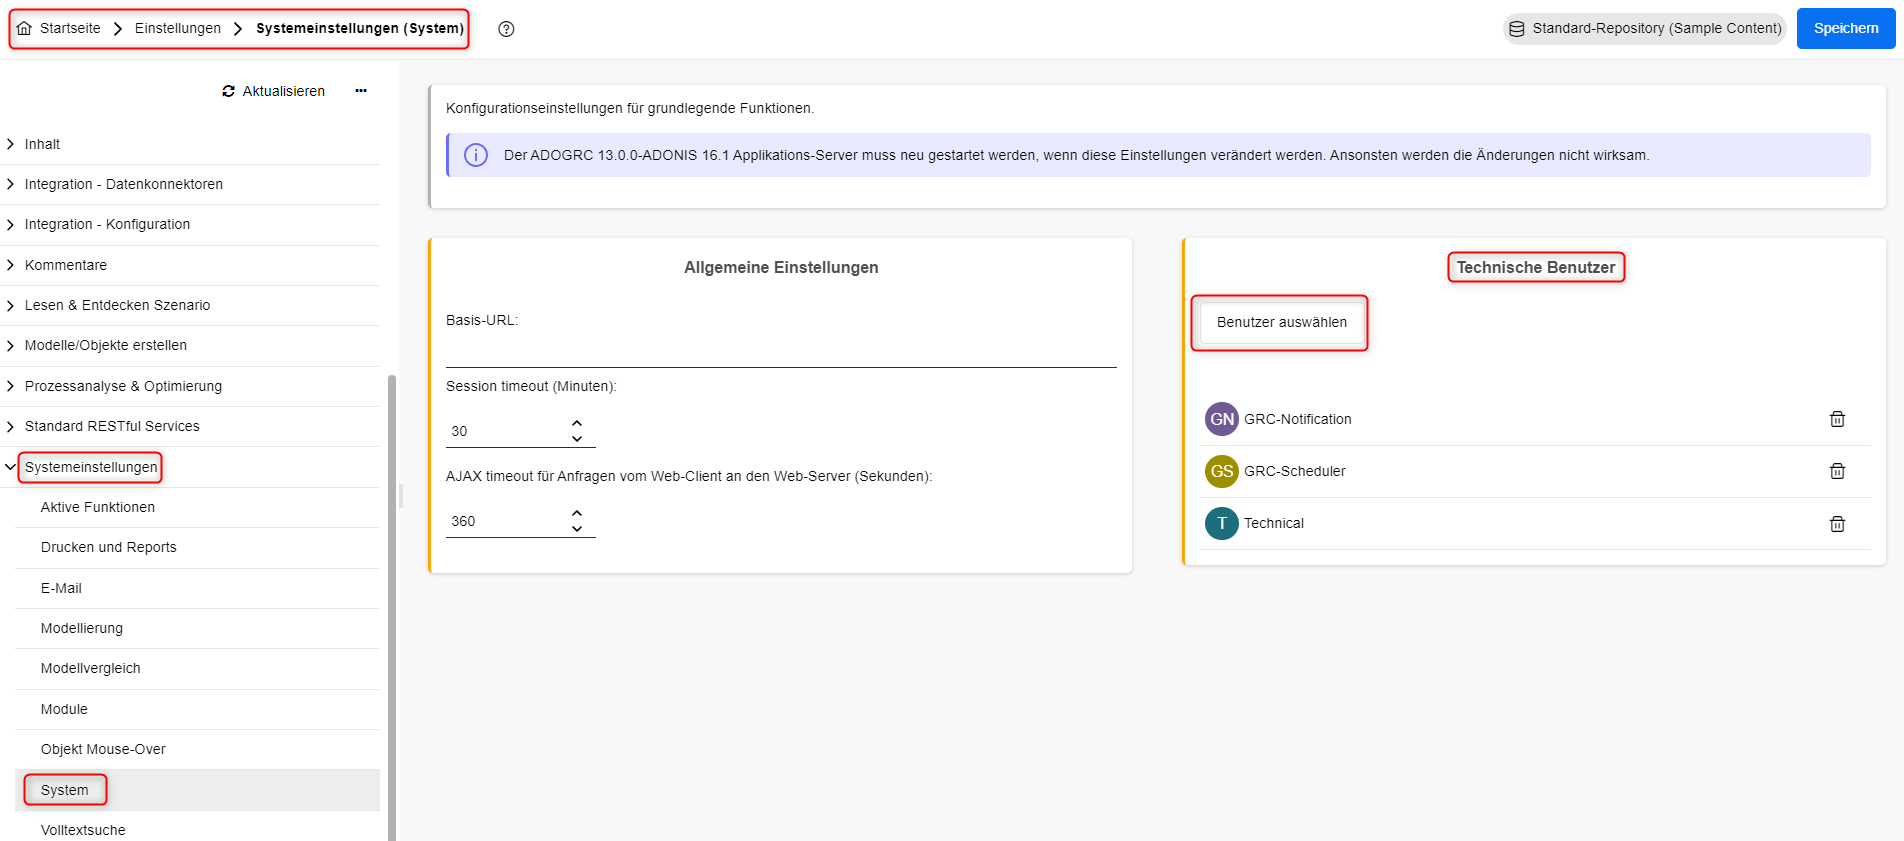Collapse the Systemeinstellungen tree node

click(10, 467)
